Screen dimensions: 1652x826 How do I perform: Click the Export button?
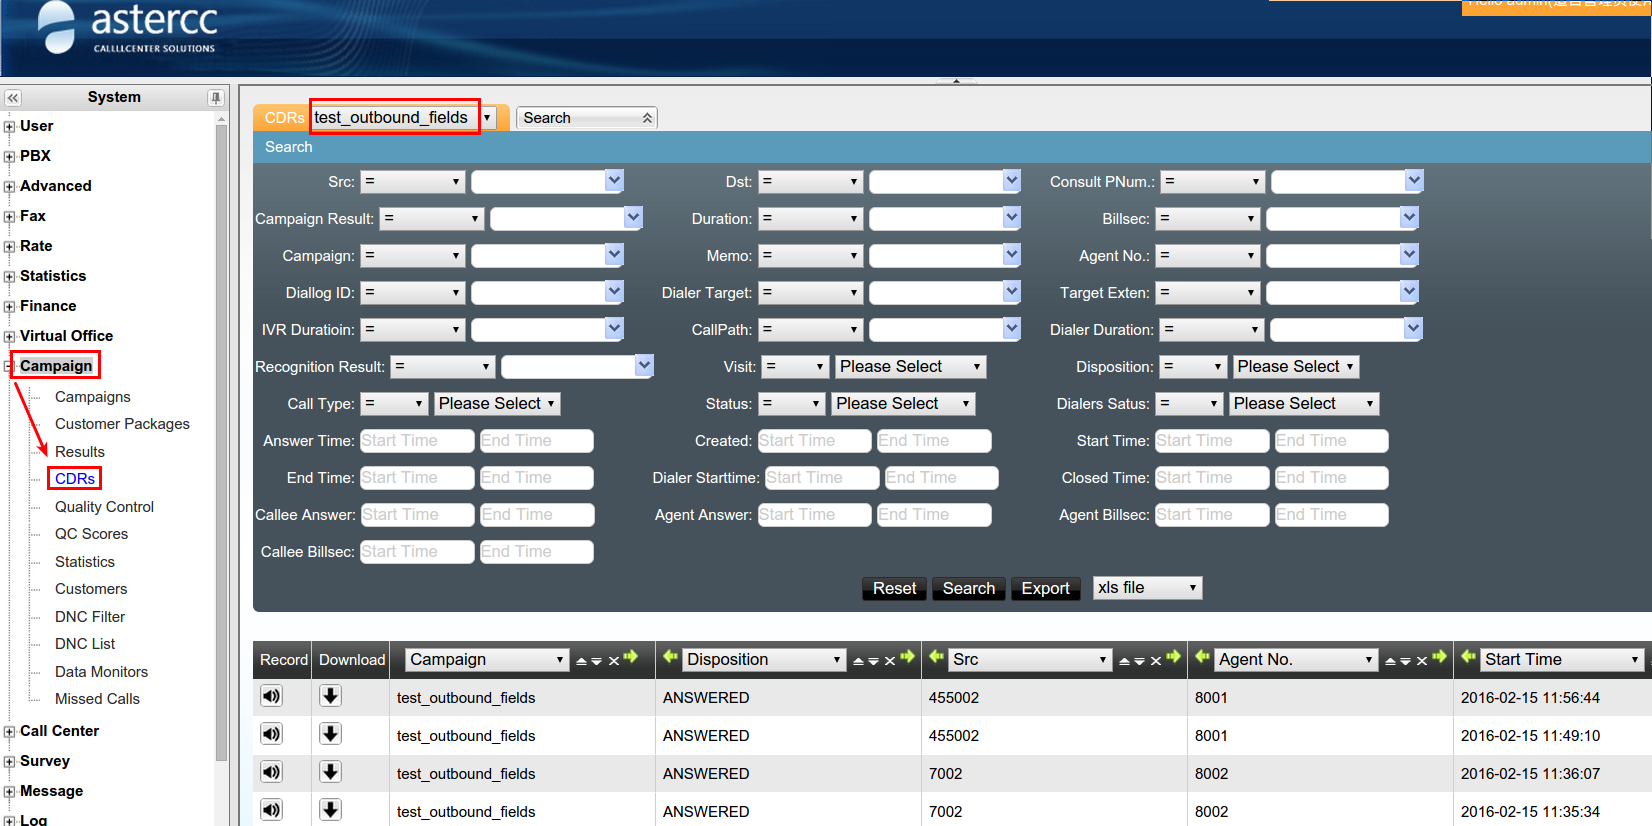click(x=1045, y=589)
